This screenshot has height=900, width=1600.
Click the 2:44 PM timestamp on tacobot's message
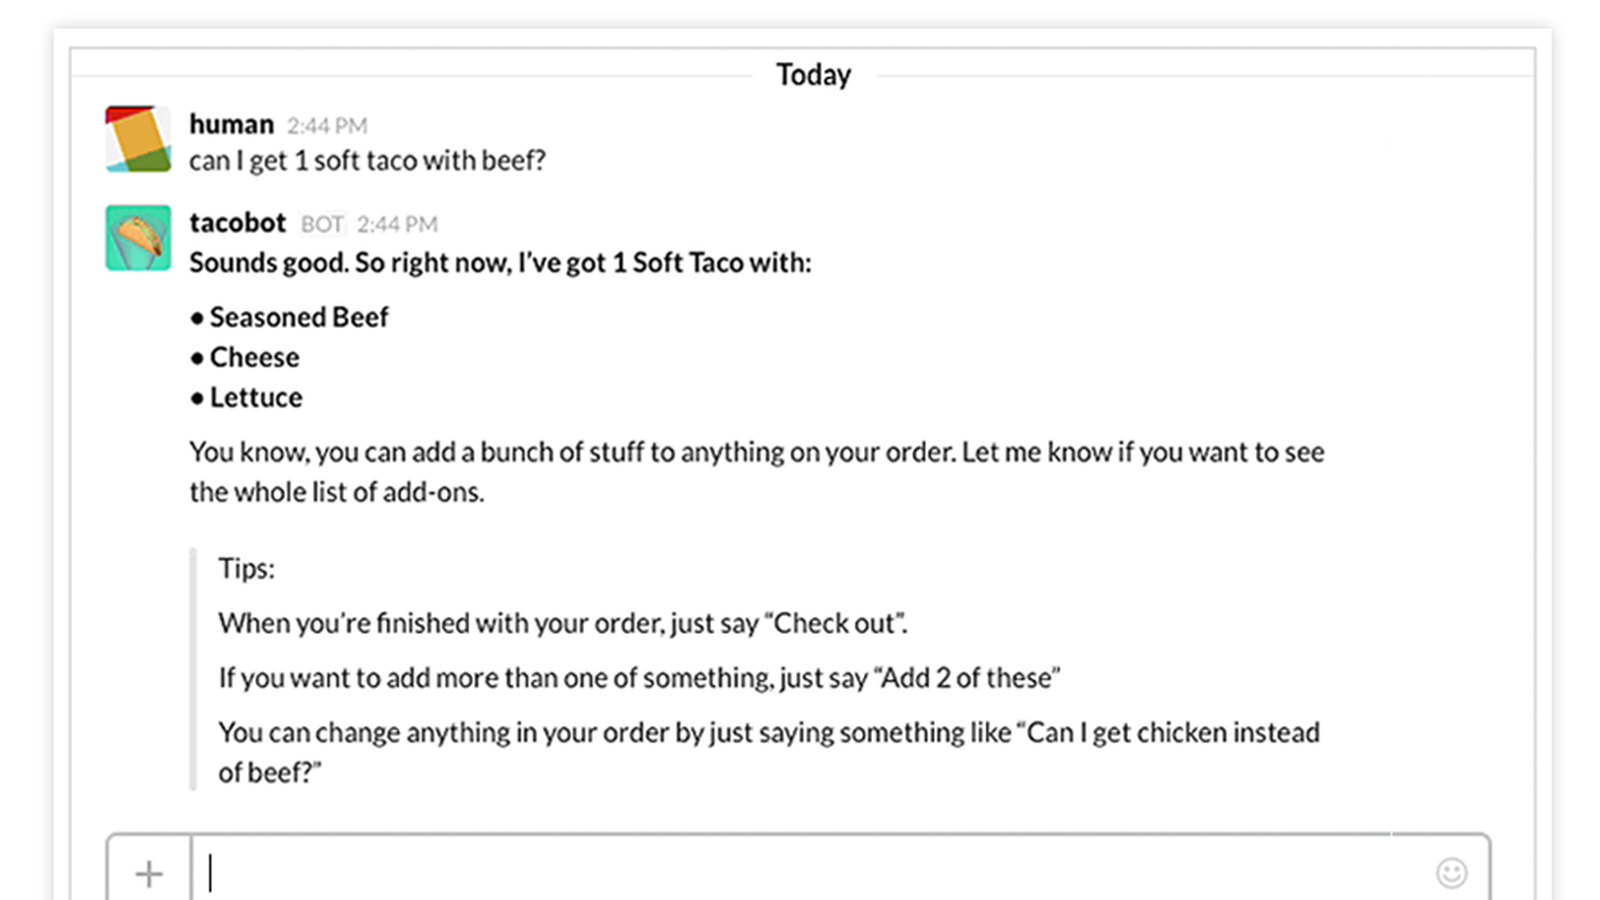tap(397, 224)
